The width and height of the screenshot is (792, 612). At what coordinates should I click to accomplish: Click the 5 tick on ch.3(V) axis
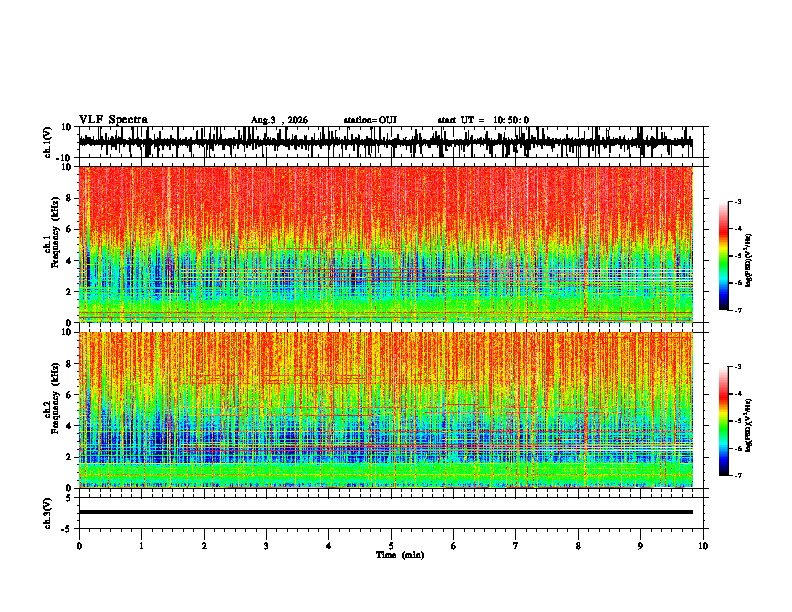[x=69, y=498]
